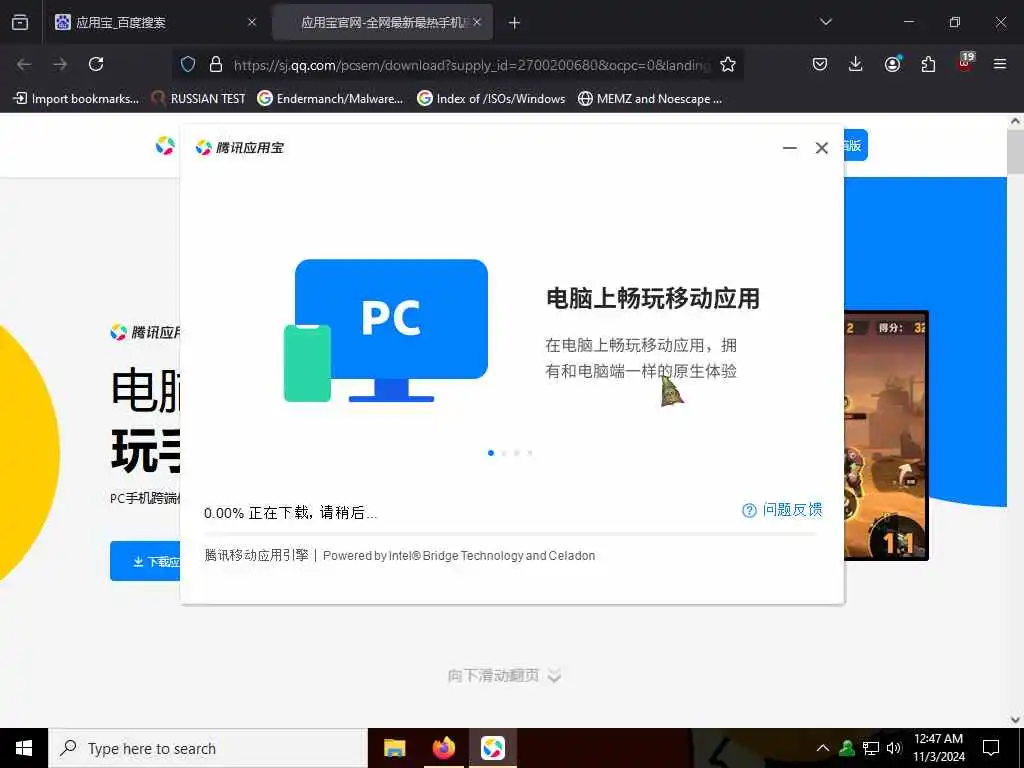Screen dimensions: 1024x768
Task: Click the network tray icon
Action: pos(871,748)
